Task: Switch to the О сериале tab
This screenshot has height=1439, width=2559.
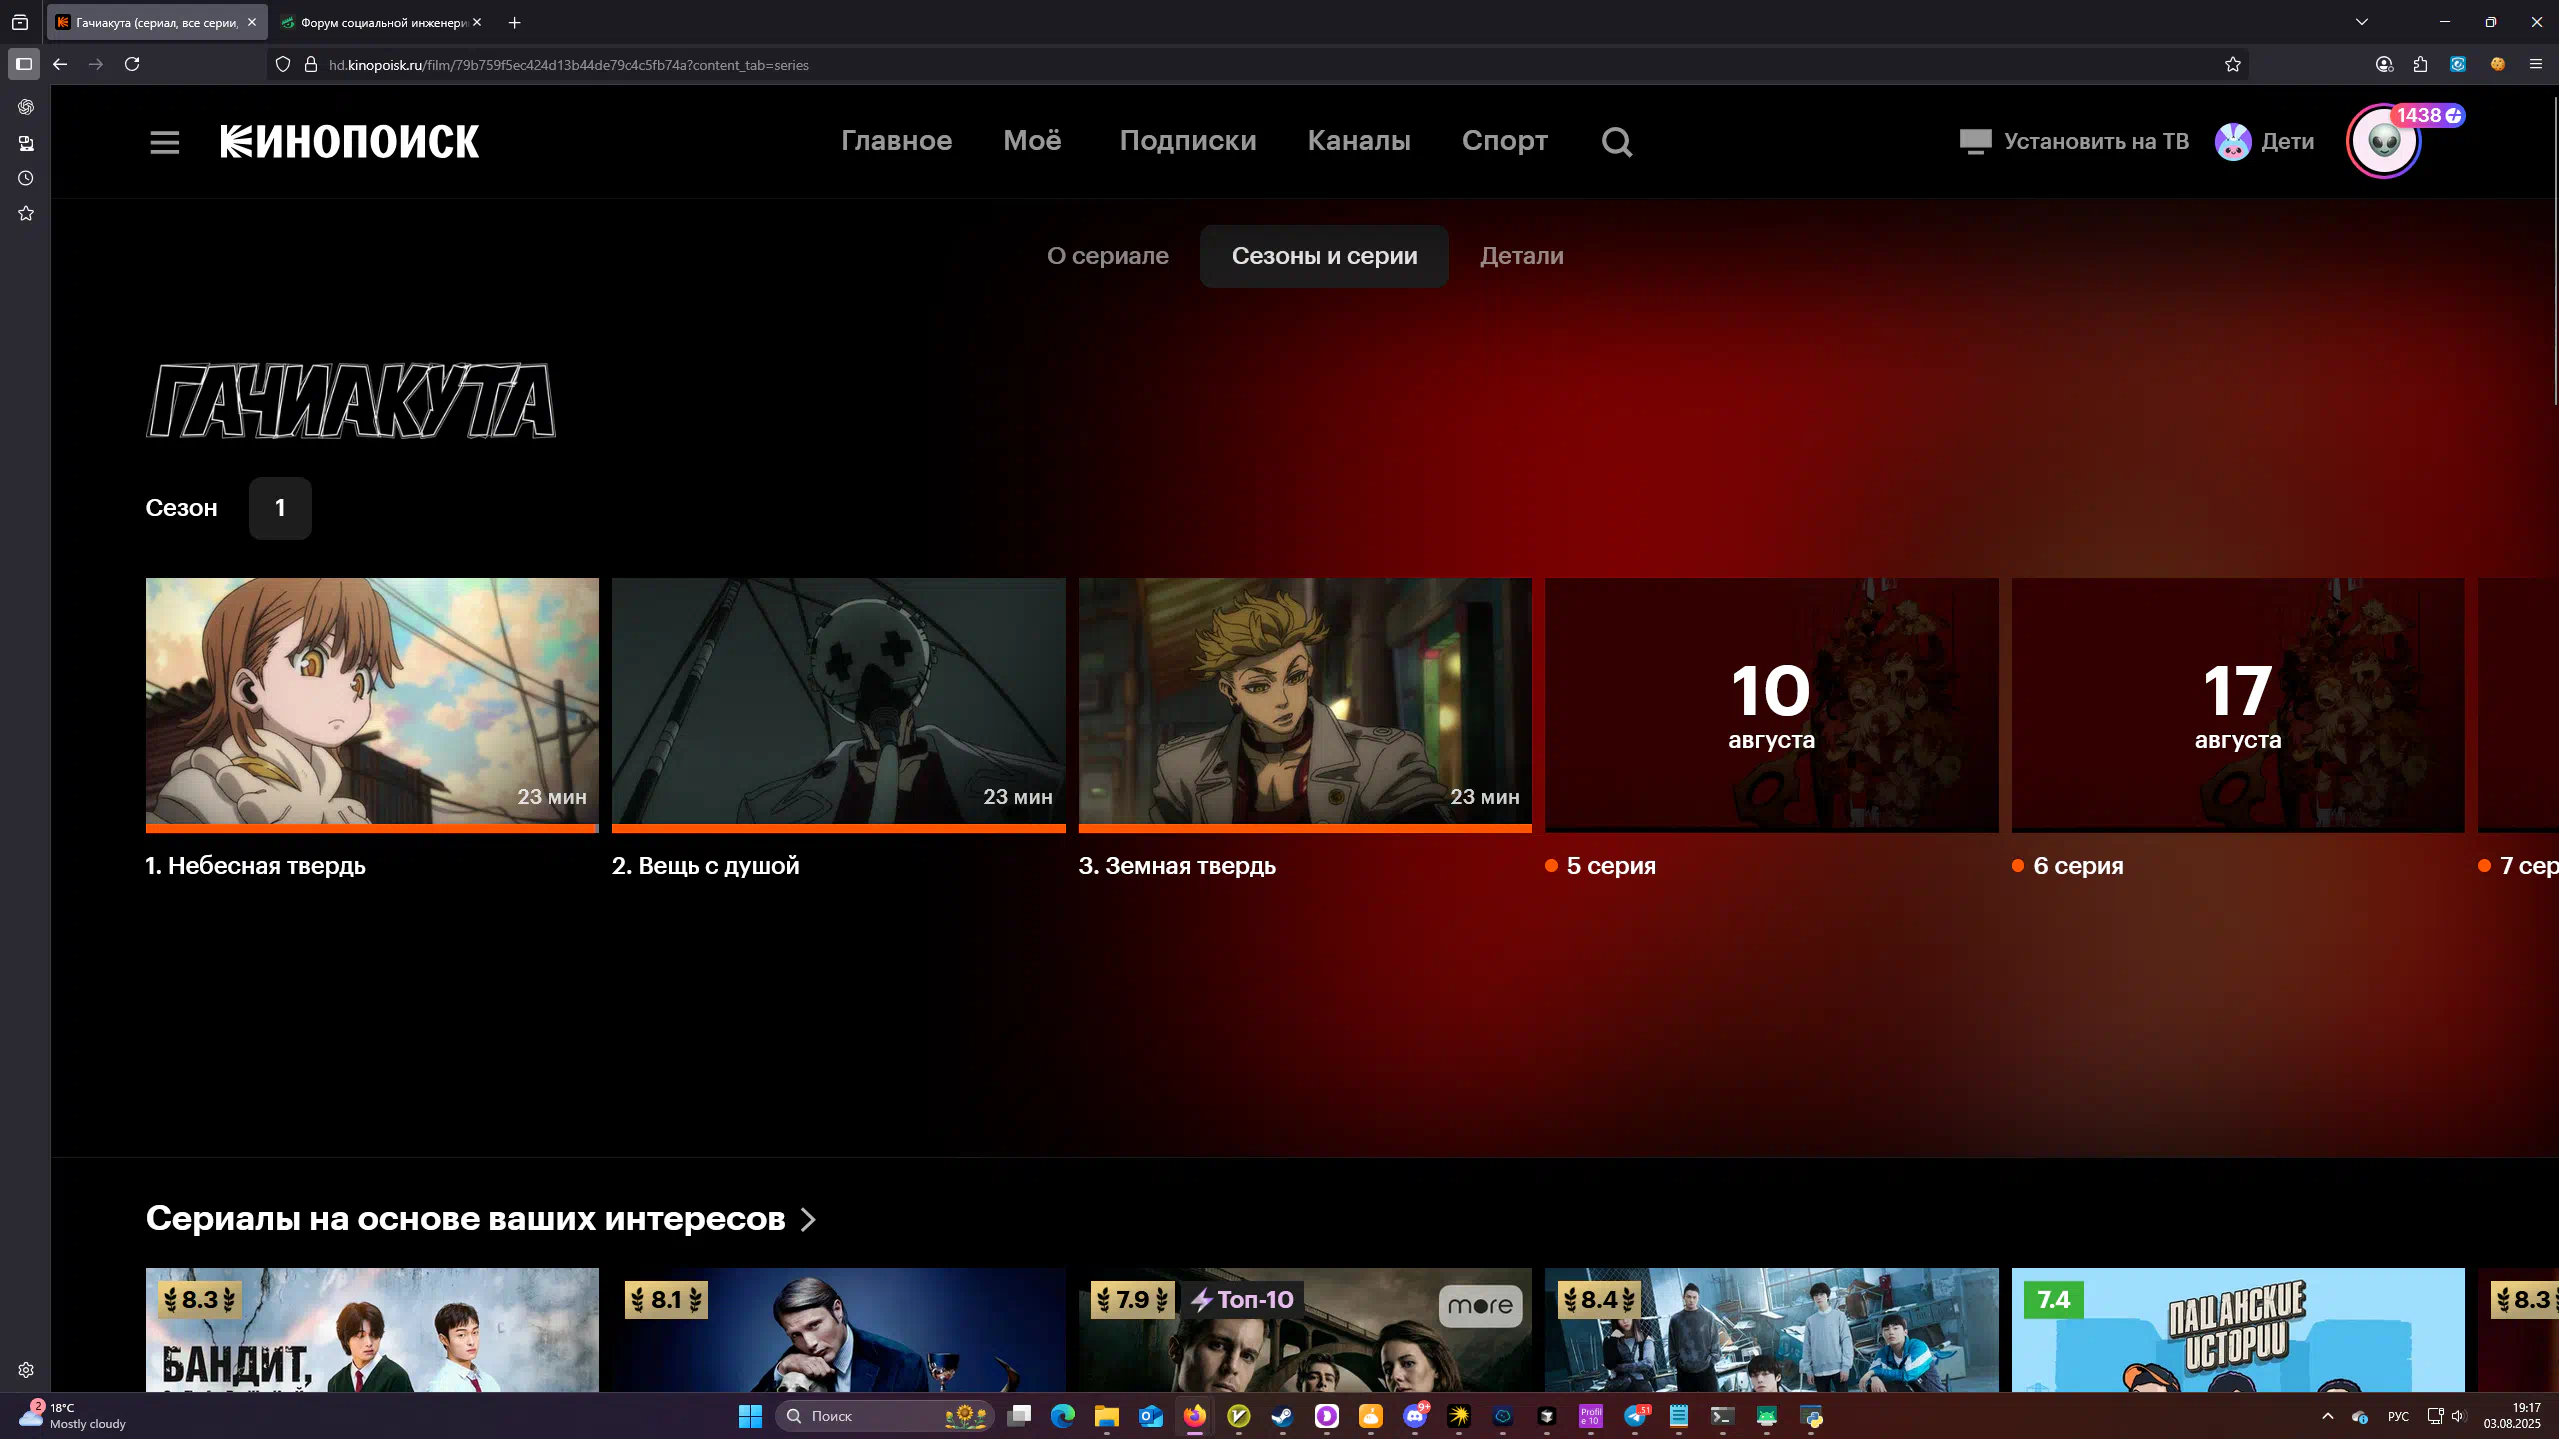Action: pyautogui.click(x=1107, y=256)
